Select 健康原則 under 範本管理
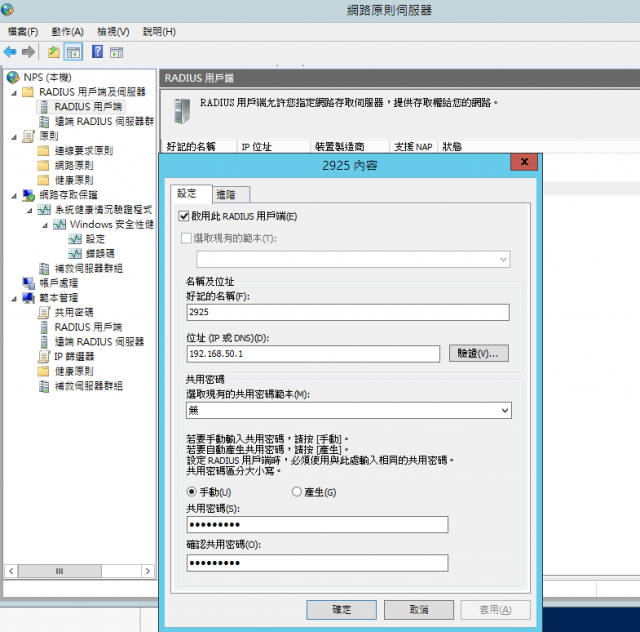This screenshot has width=640, height=632. [74, 372]
